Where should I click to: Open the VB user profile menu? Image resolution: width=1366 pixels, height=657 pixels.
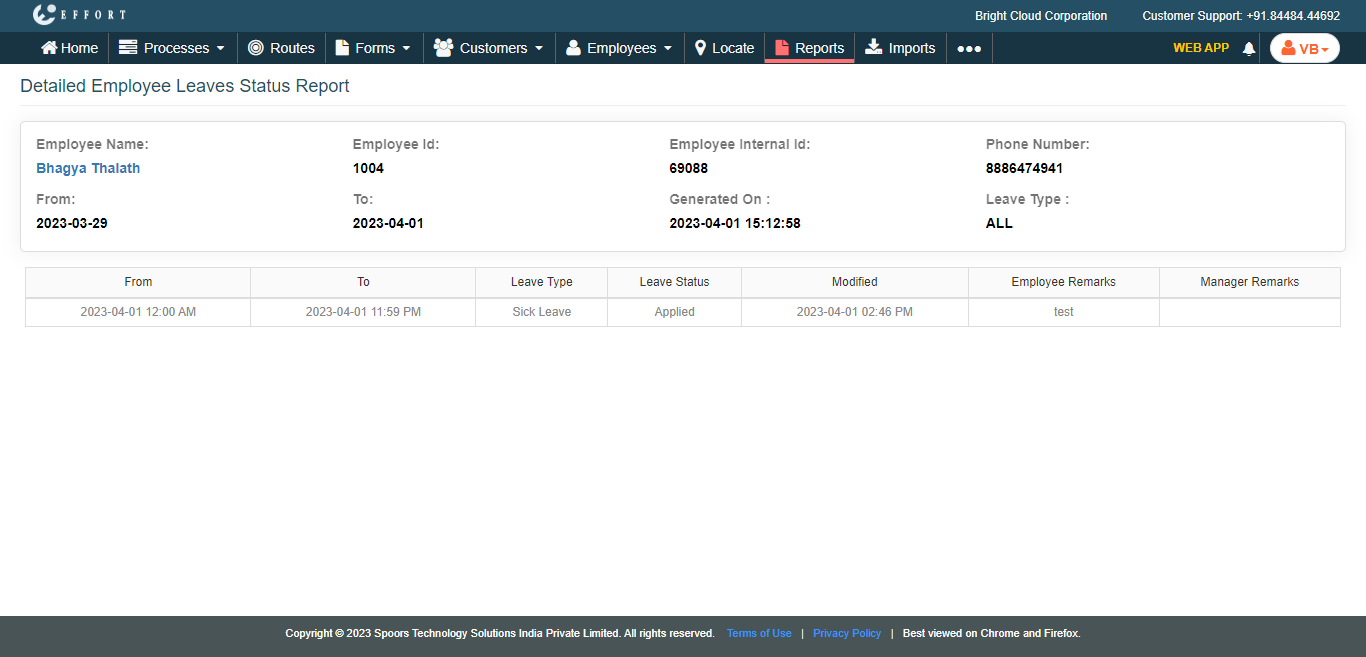[1304, 48]
